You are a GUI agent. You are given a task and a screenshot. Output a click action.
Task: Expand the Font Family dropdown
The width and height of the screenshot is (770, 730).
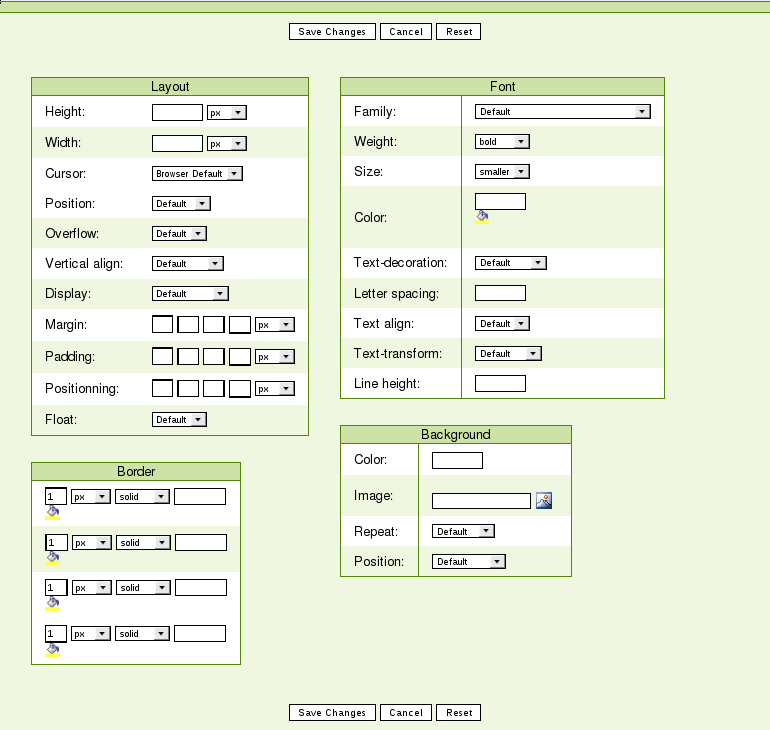[x=563, y=112]
